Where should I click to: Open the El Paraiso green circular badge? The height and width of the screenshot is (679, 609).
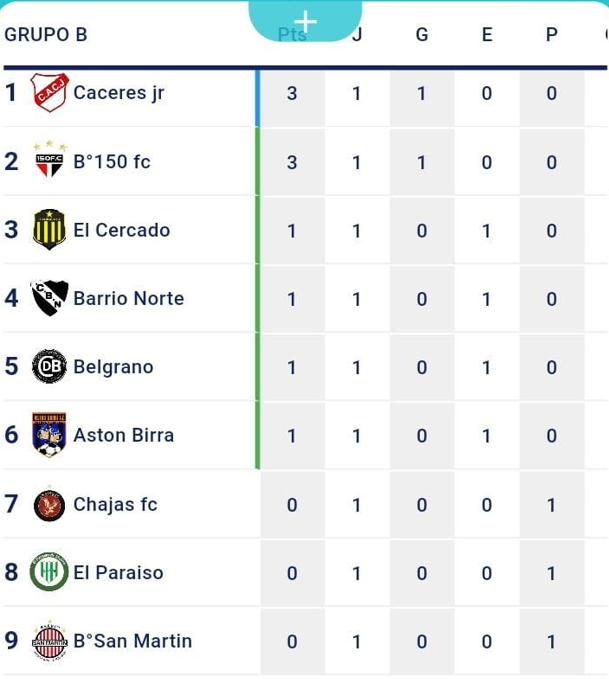49,572
